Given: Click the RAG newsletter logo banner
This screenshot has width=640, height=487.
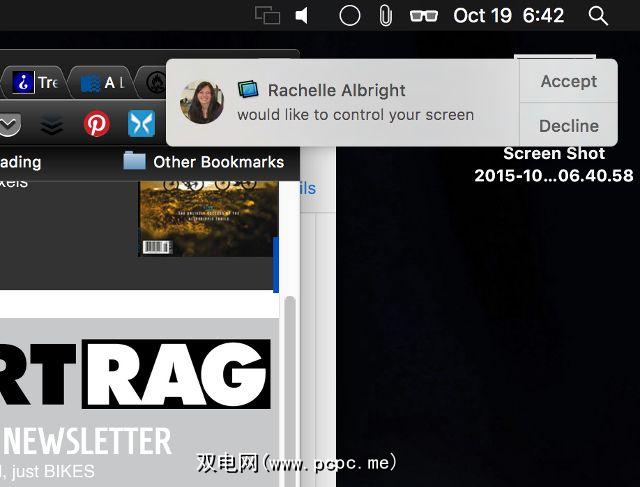Looking at the screenshot, I should pyautogui.click(x=176, y=374).
